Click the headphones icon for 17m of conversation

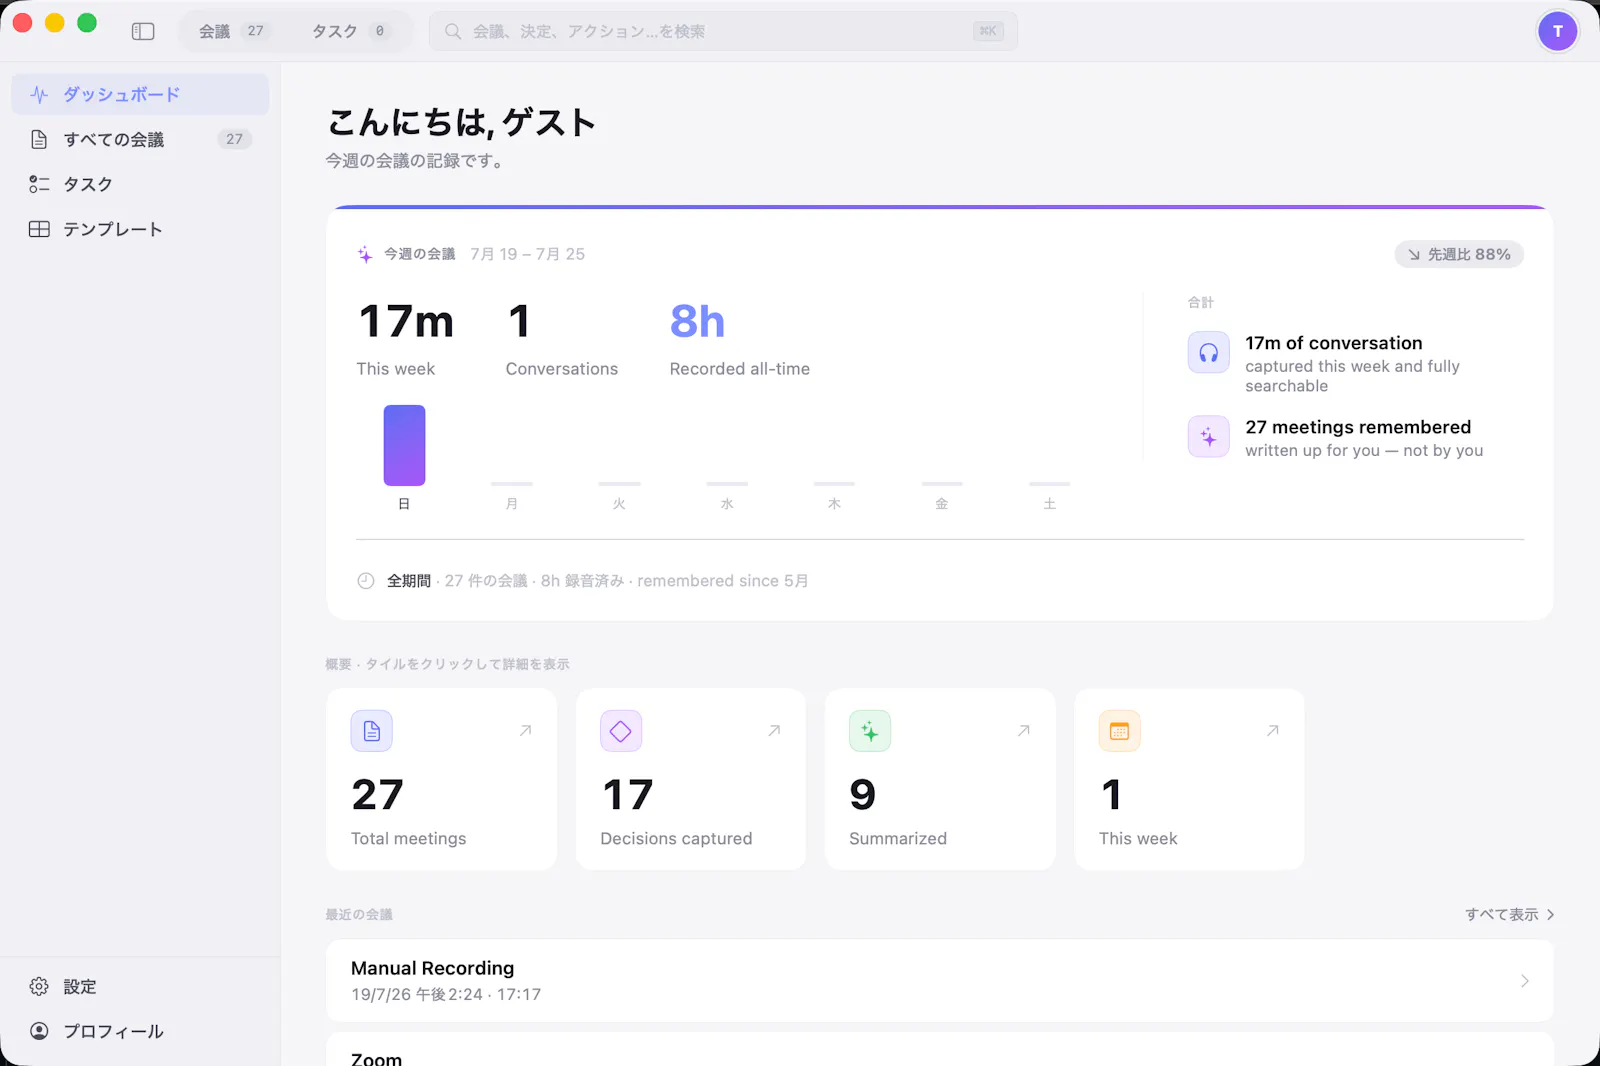pos(1208,352)
